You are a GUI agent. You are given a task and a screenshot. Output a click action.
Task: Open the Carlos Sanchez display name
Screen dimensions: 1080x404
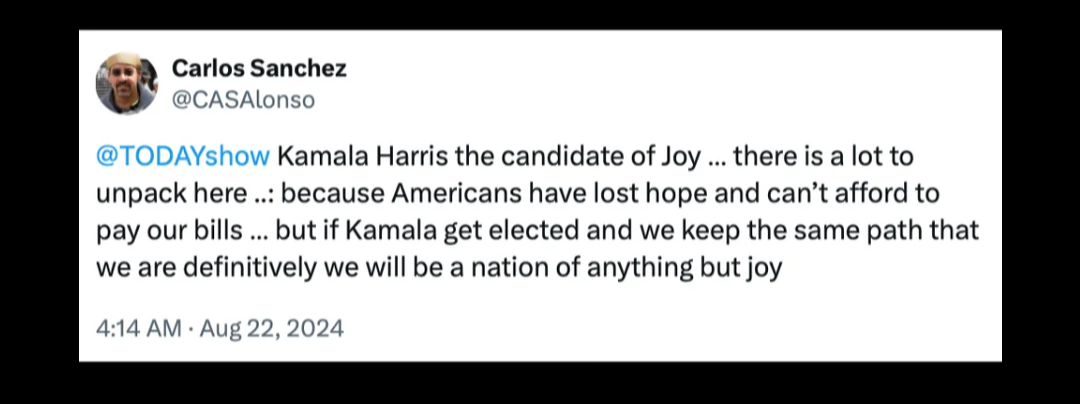click(x=259, y=68)
